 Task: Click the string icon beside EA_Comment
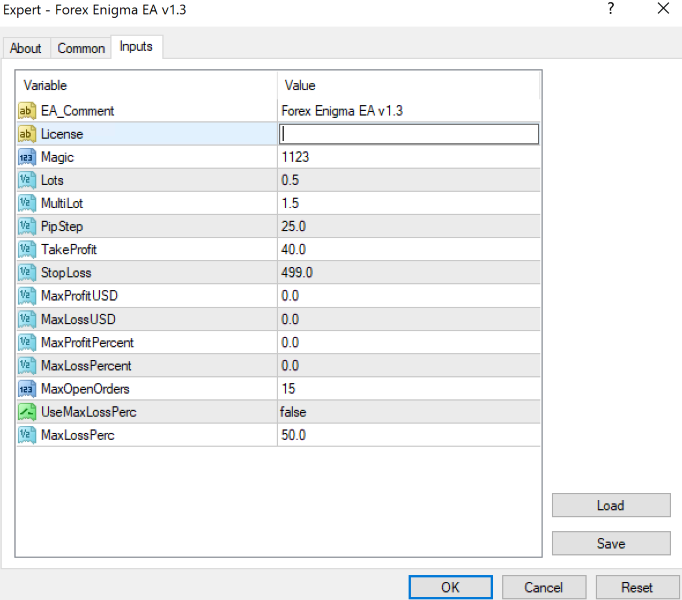coord(27,111)
